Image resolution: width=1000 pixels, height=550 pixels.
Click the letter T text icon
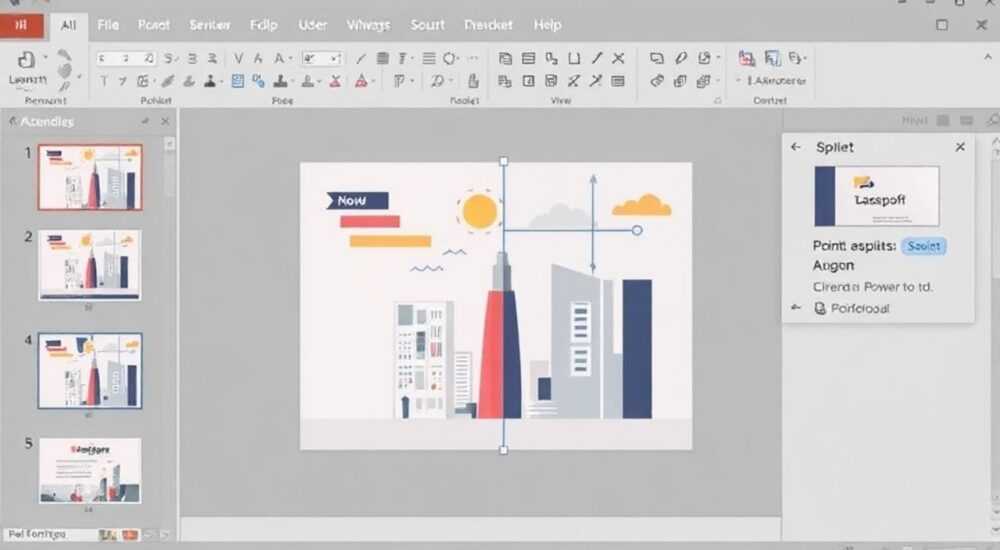point(104,81)
